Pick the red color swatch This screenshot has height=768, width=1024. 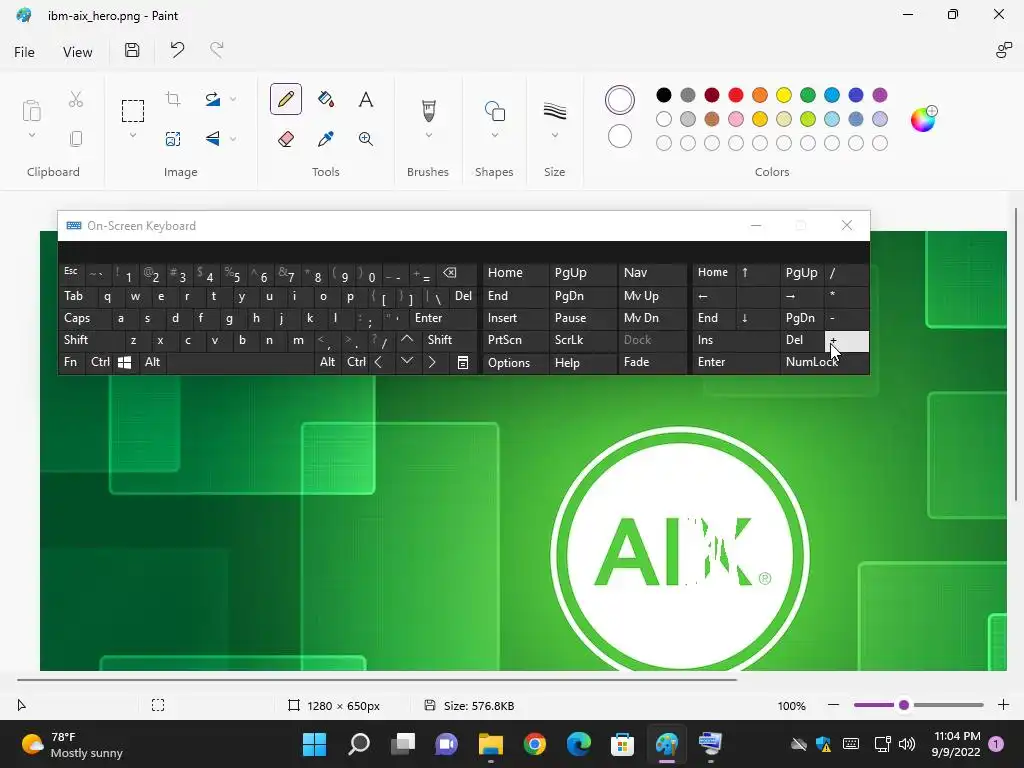click(x=735, y=95)
